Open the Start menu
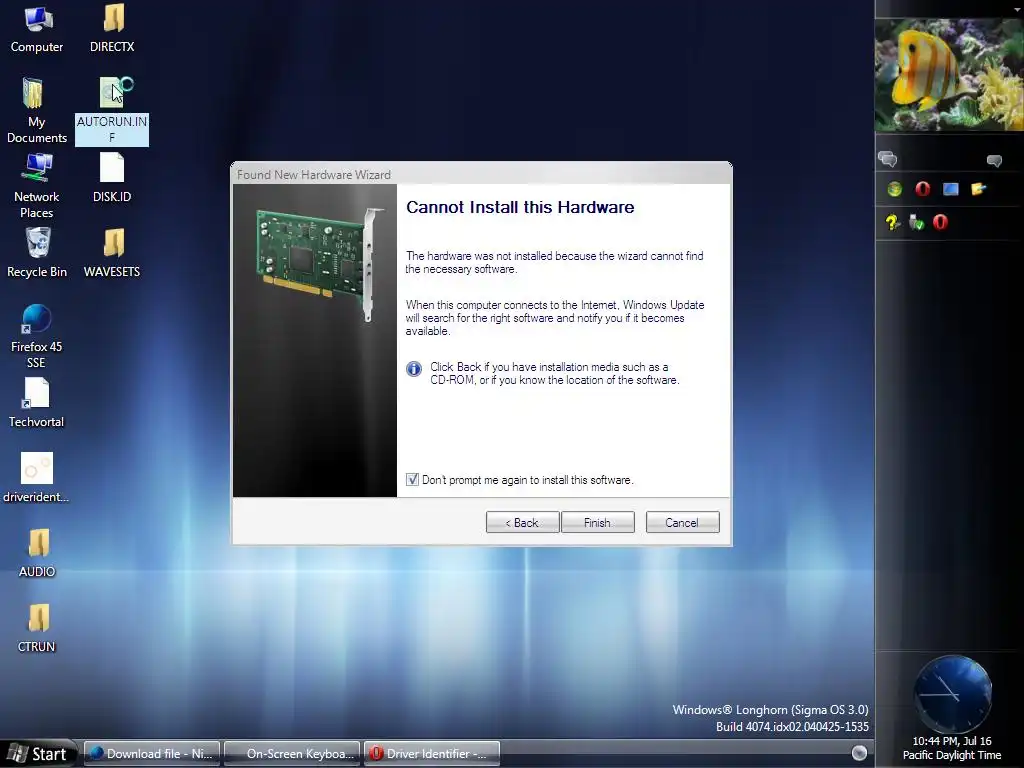The width and height of the screenshot is (1024, 768). coord(38,754)
